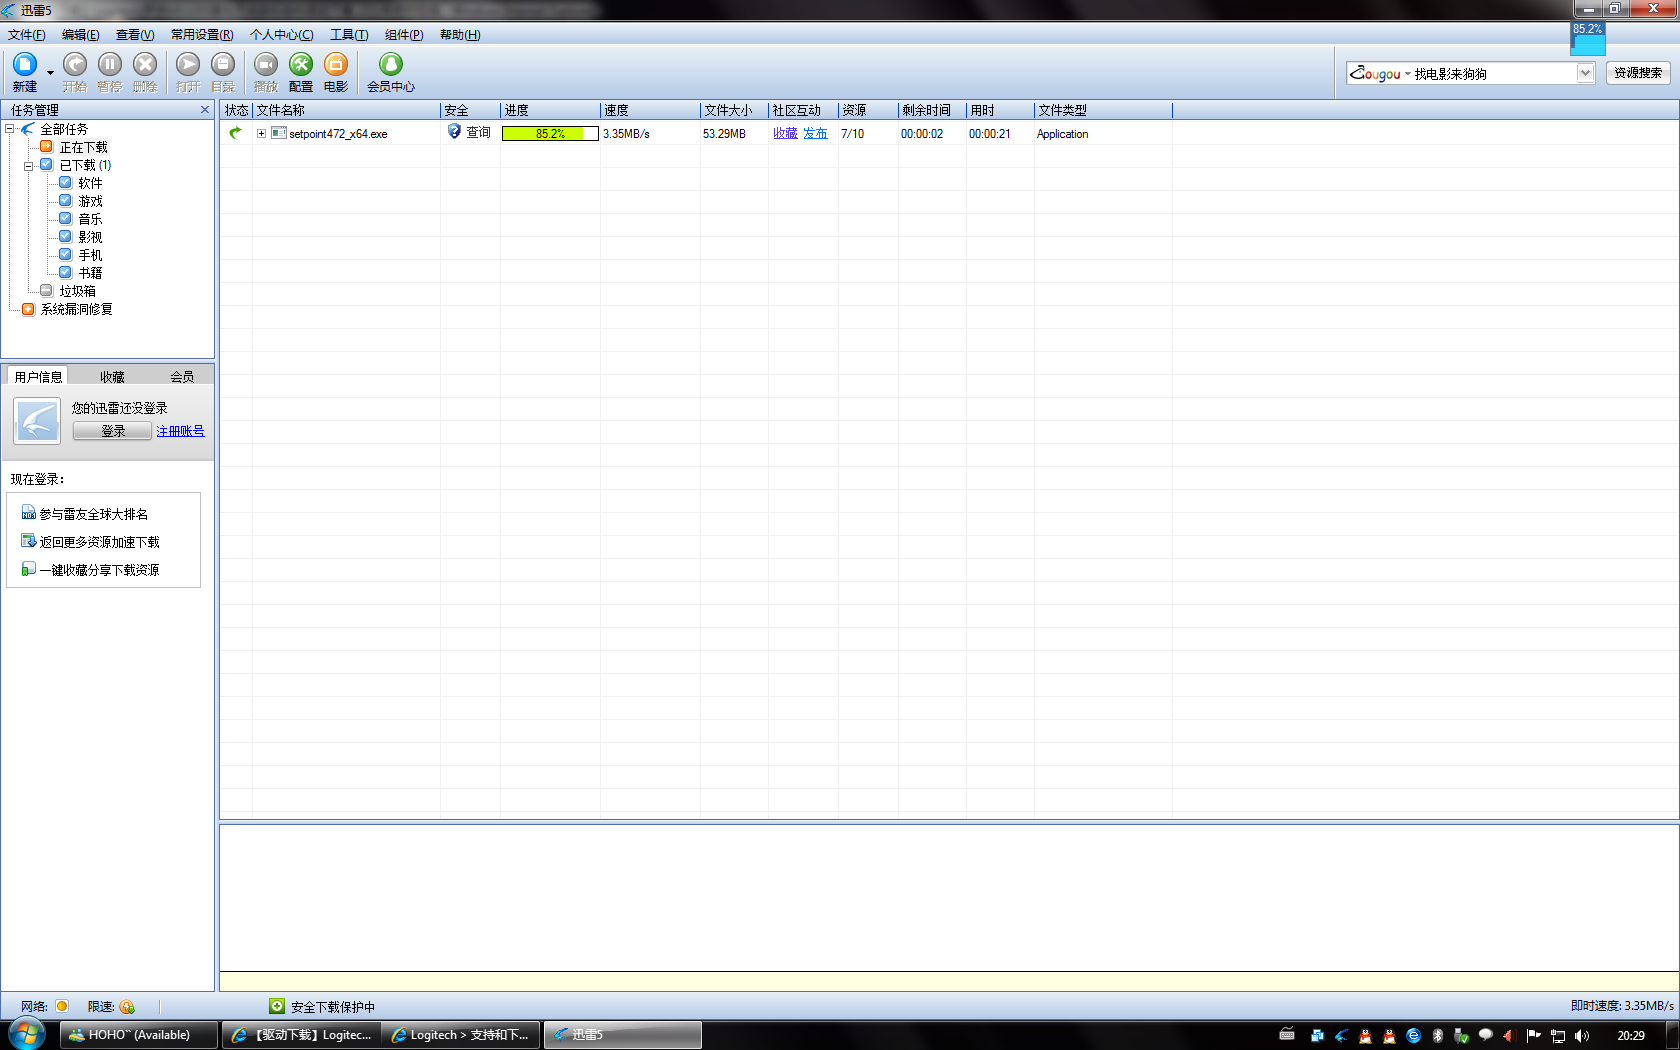Select the 音乐 category
Viewport: 1680px width, 1050px height.
coord(90,219)
